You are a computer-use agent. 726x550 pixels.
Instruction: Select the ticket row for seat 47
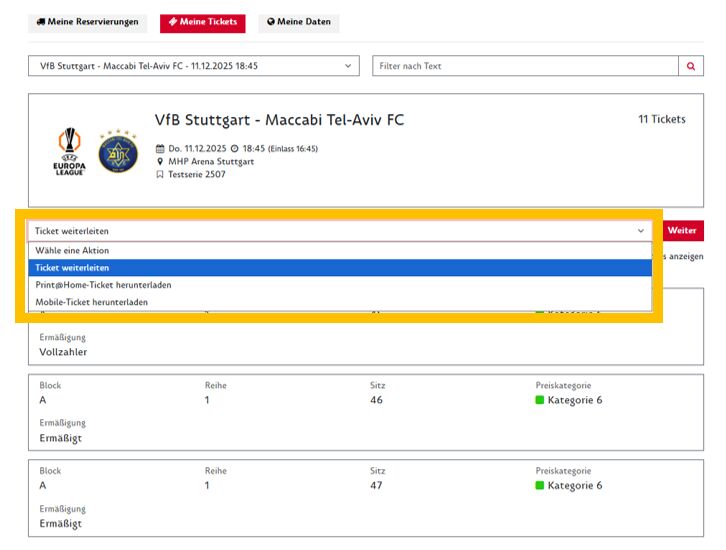365,496
